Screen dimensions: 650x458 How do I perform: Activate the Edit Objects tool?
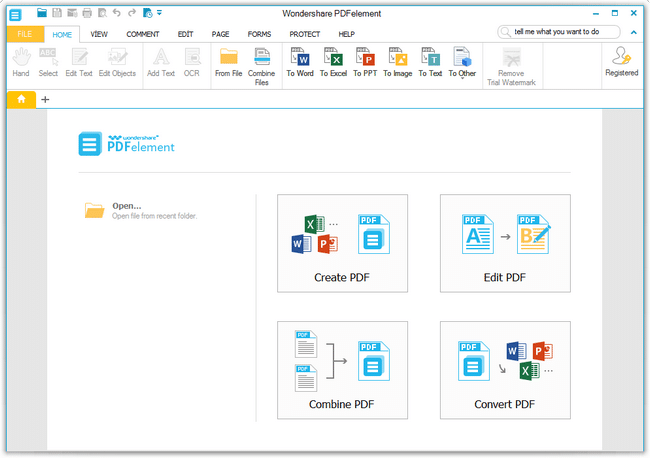[117, 62]
